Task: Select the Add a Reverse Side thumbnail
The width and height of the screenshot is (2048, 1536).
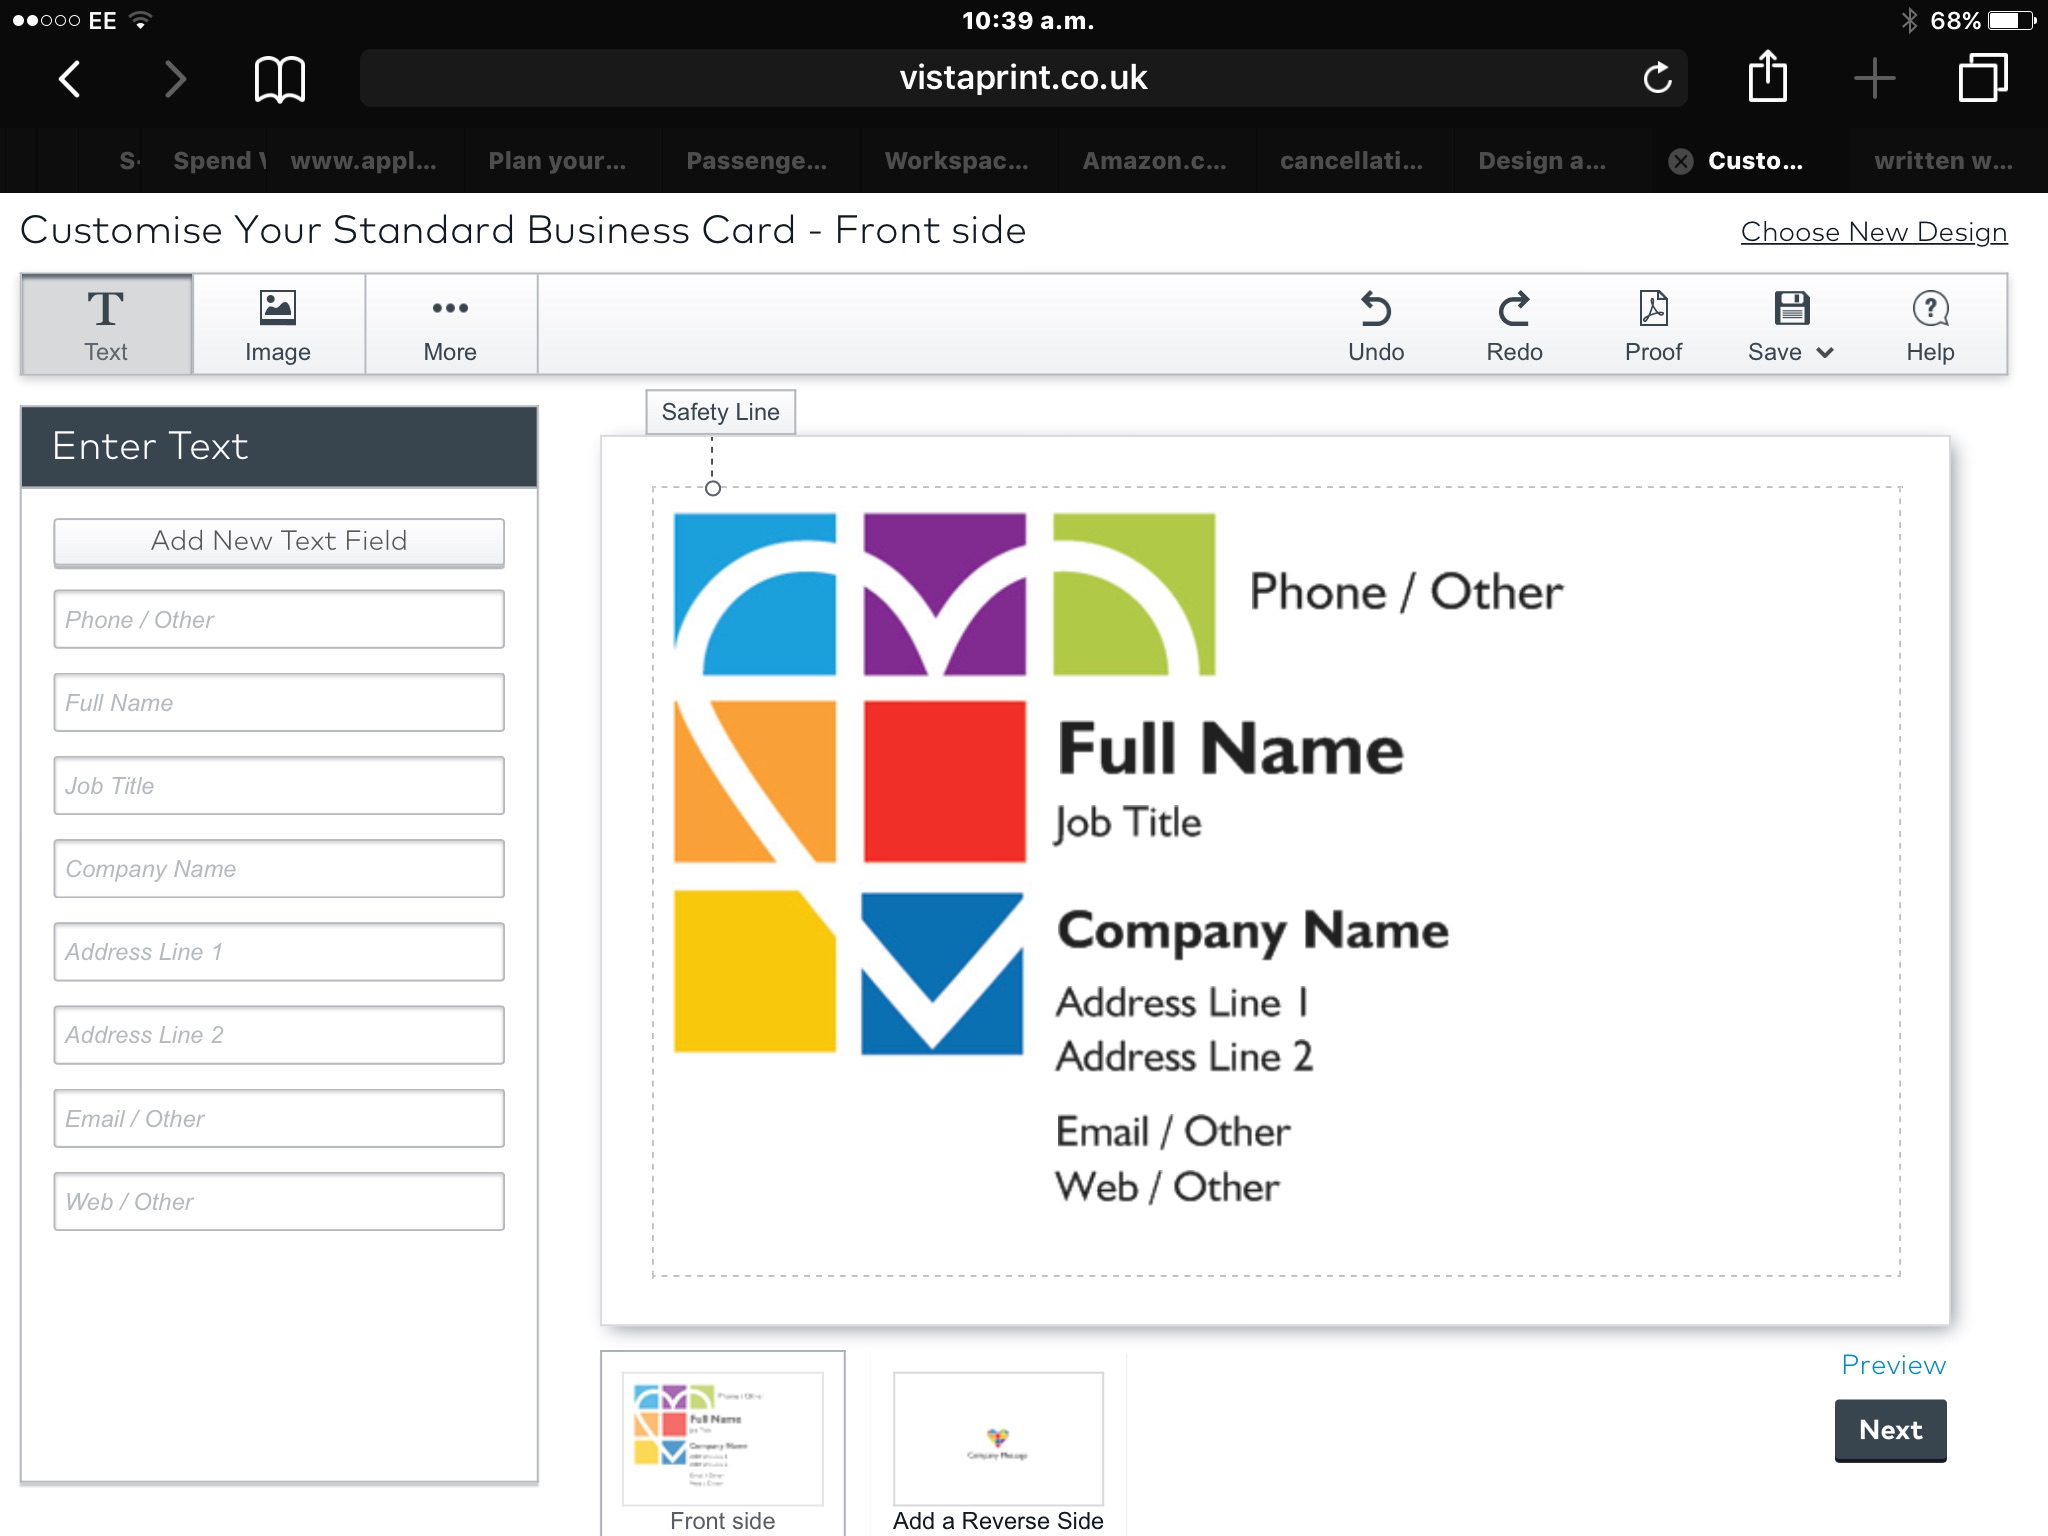Action: point(998,1440)
